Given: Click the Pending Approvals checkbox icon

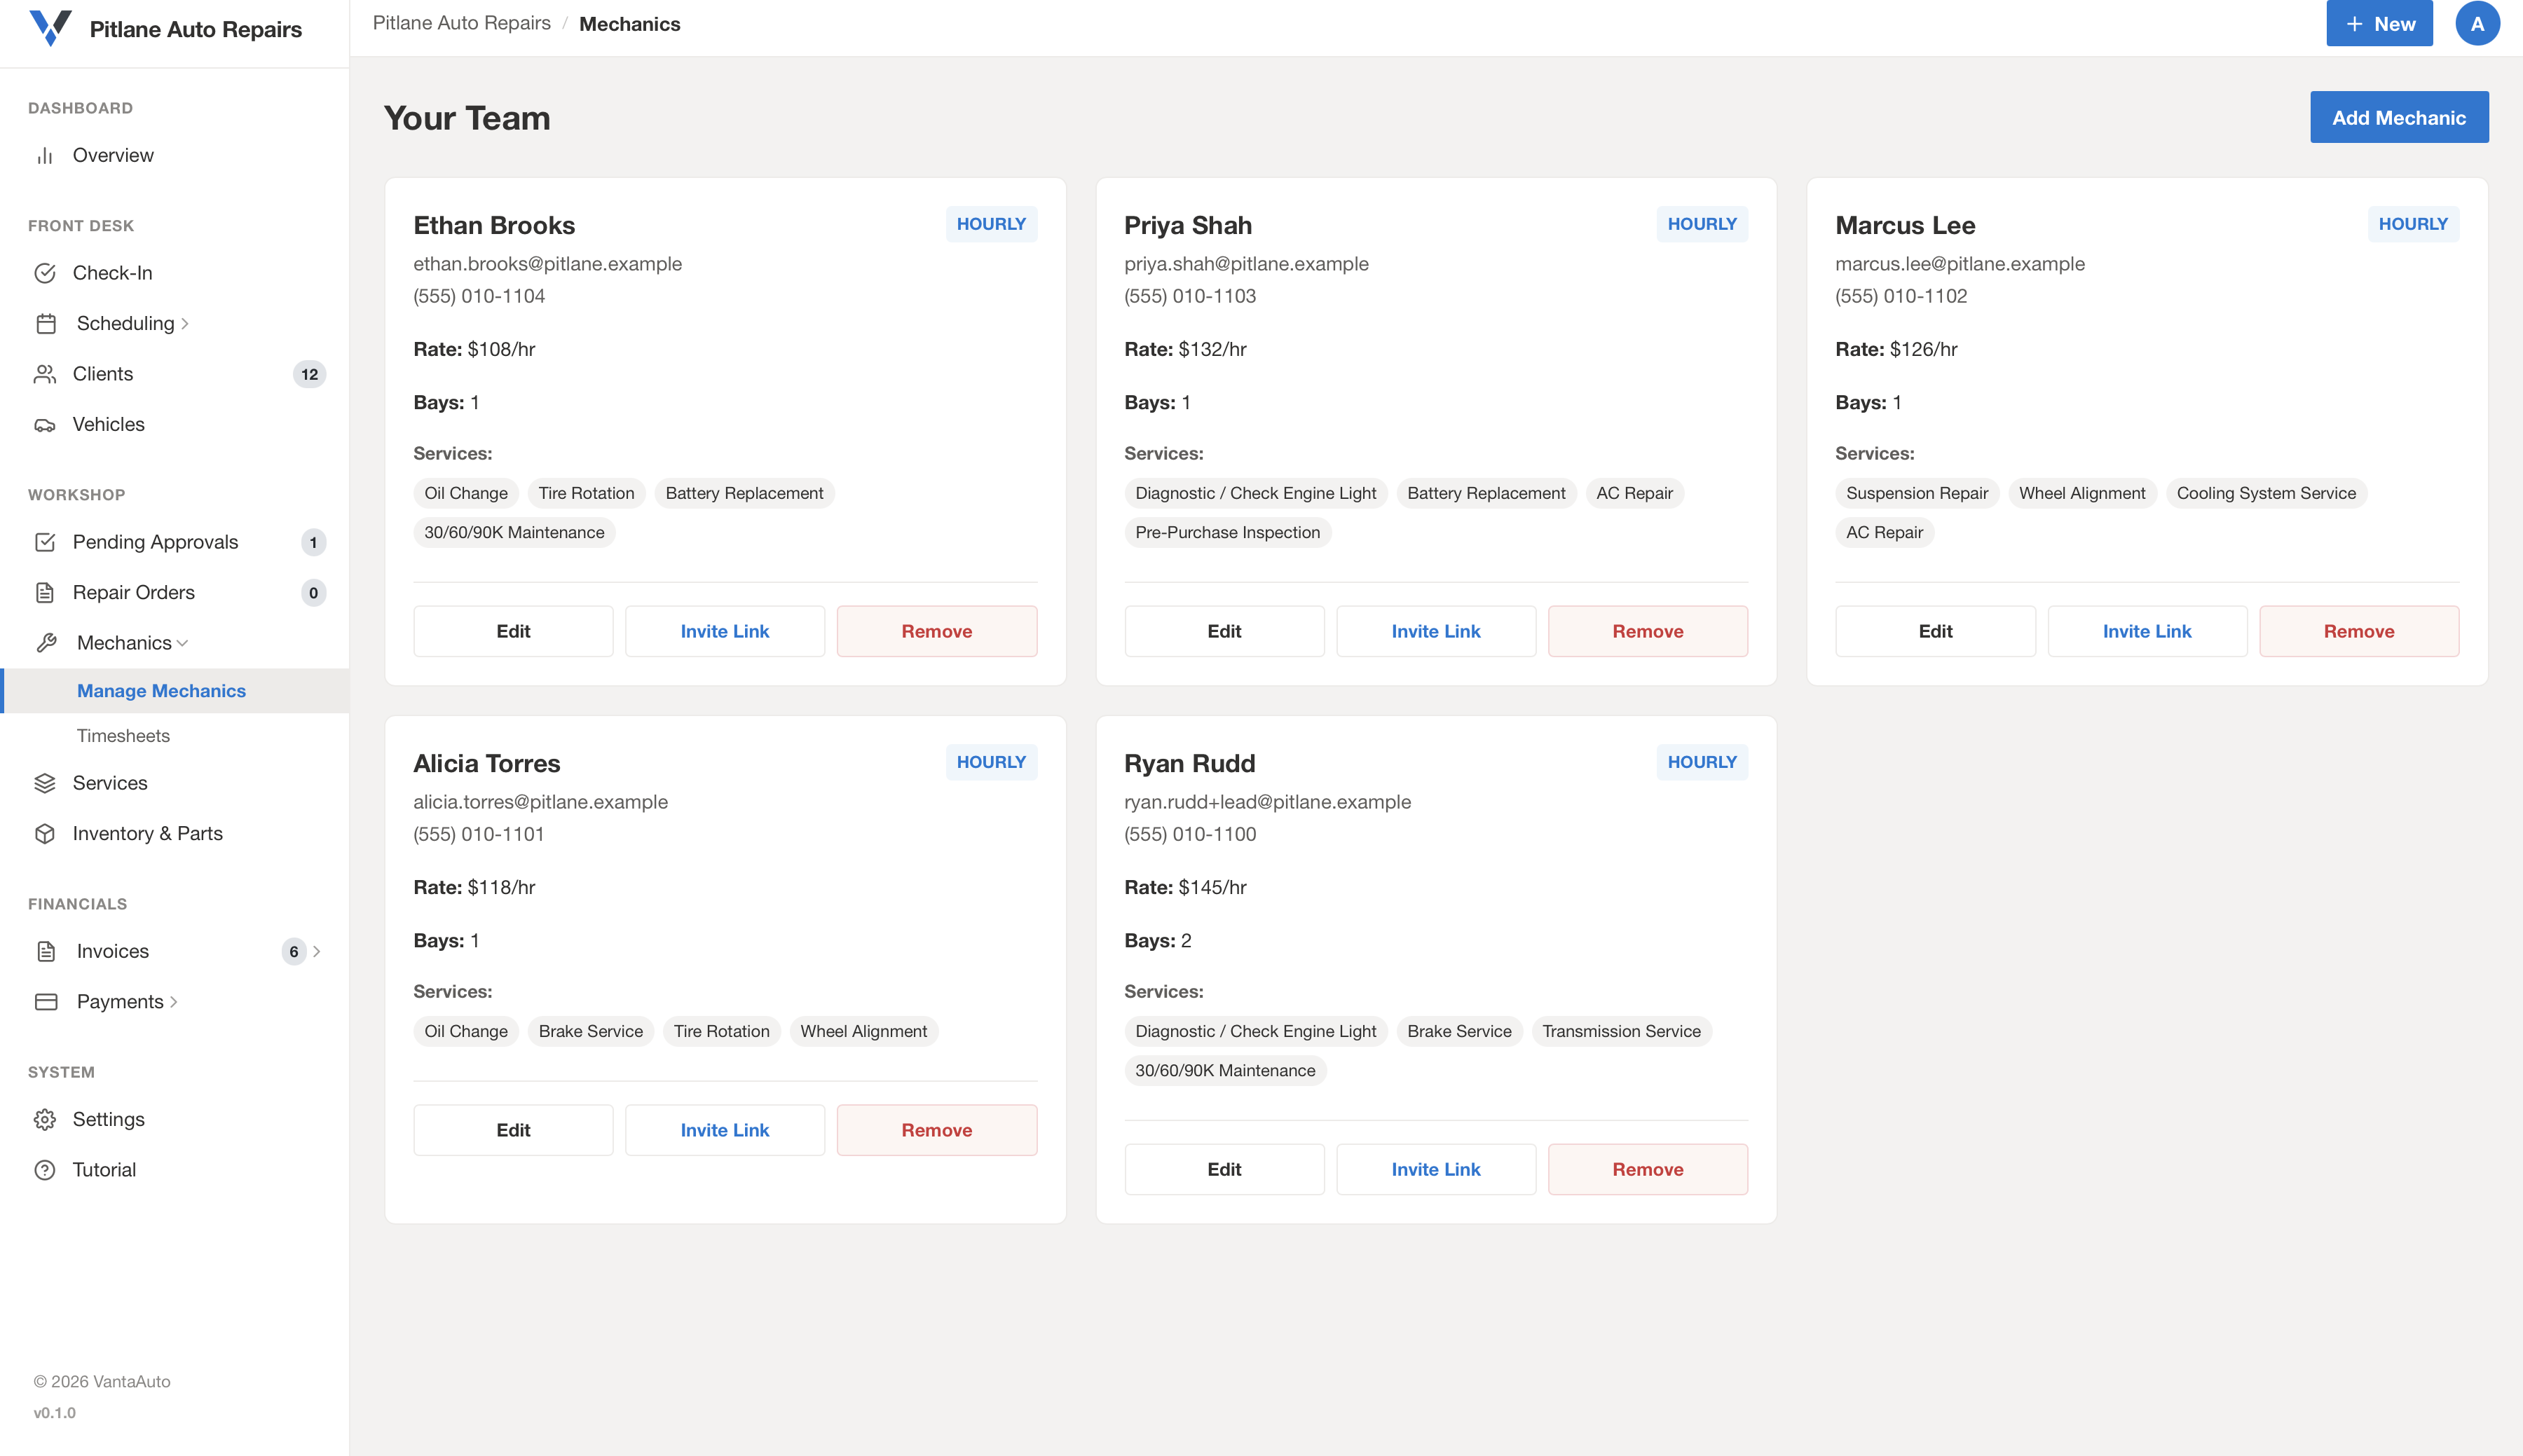Looking at the screenshot, I should (45, 542).
